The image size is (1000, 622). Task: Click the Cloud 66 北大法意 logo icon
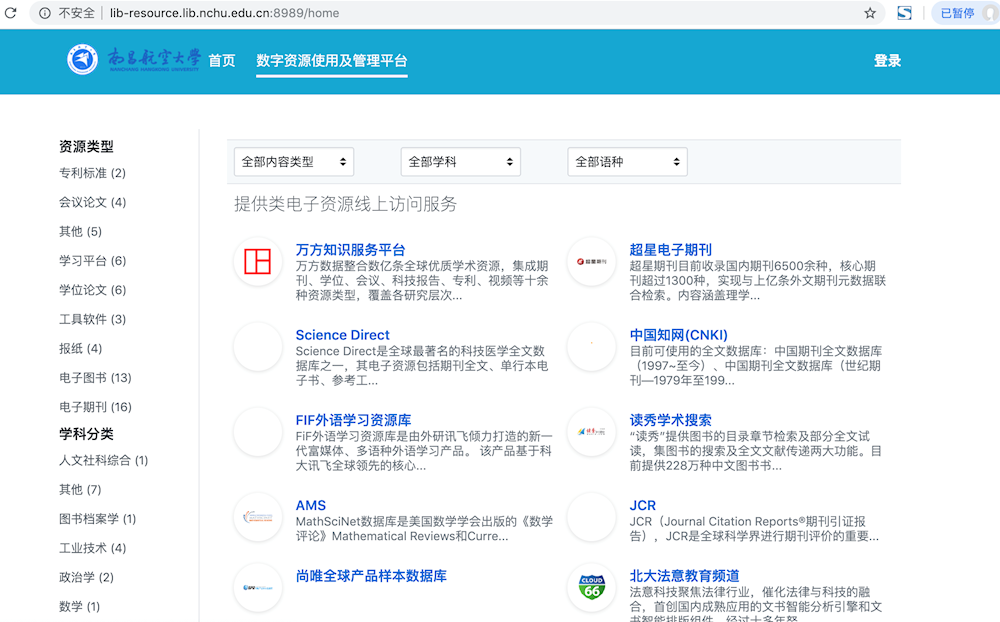tap(591, 587)
